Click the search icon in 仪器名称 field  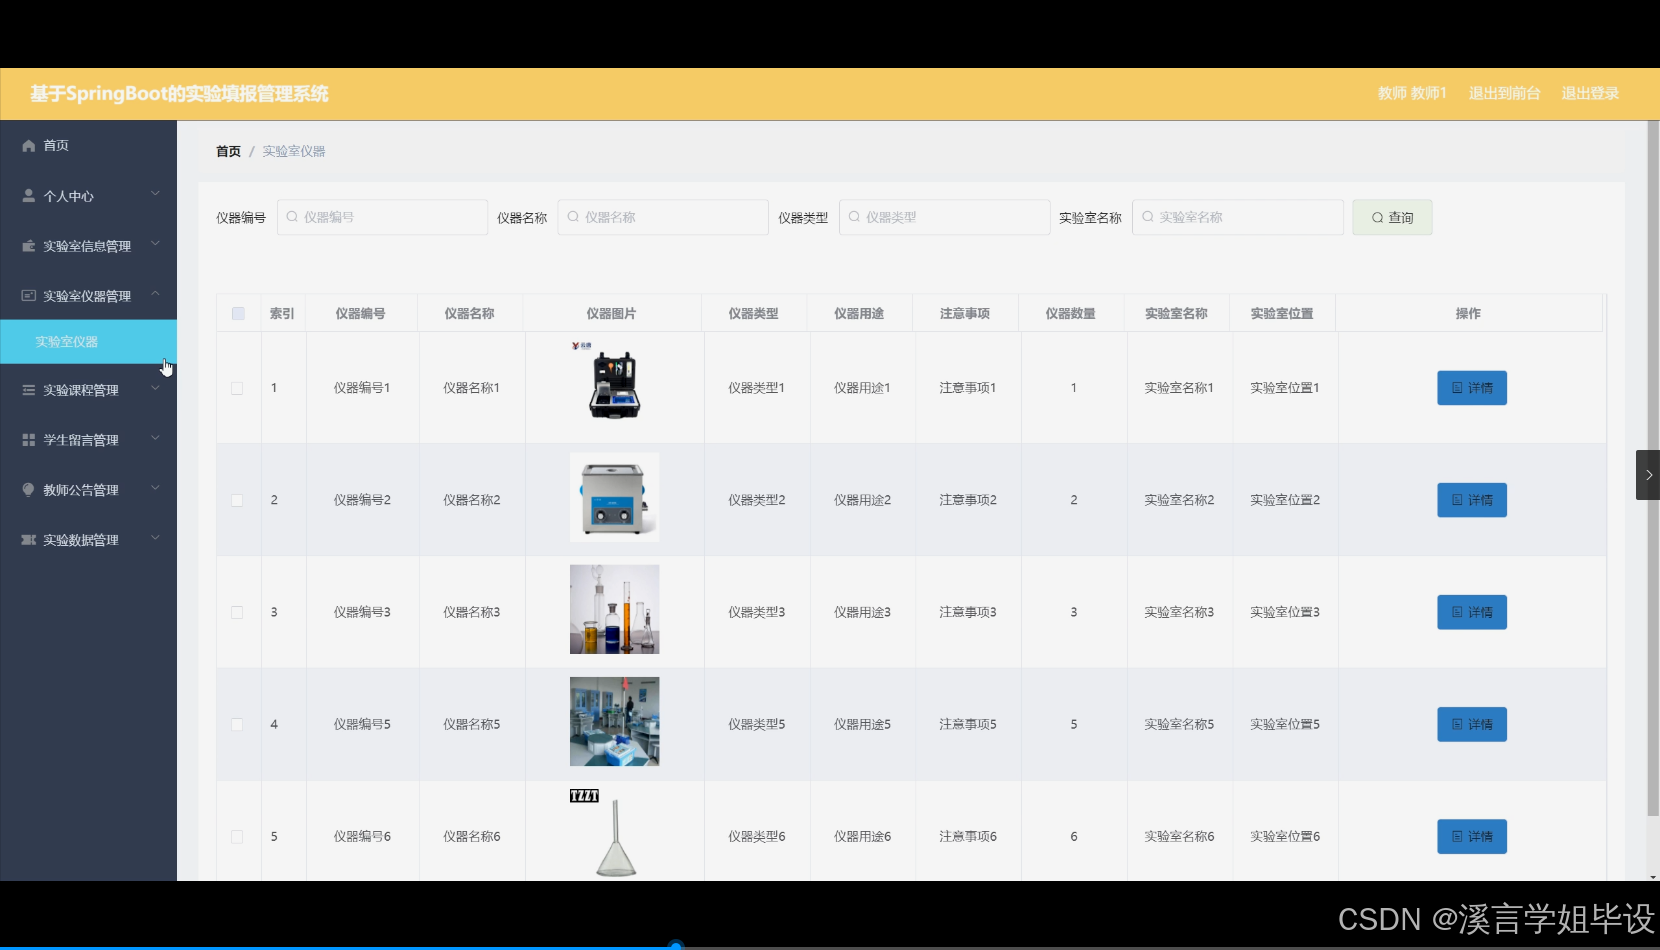pos(573,217)
